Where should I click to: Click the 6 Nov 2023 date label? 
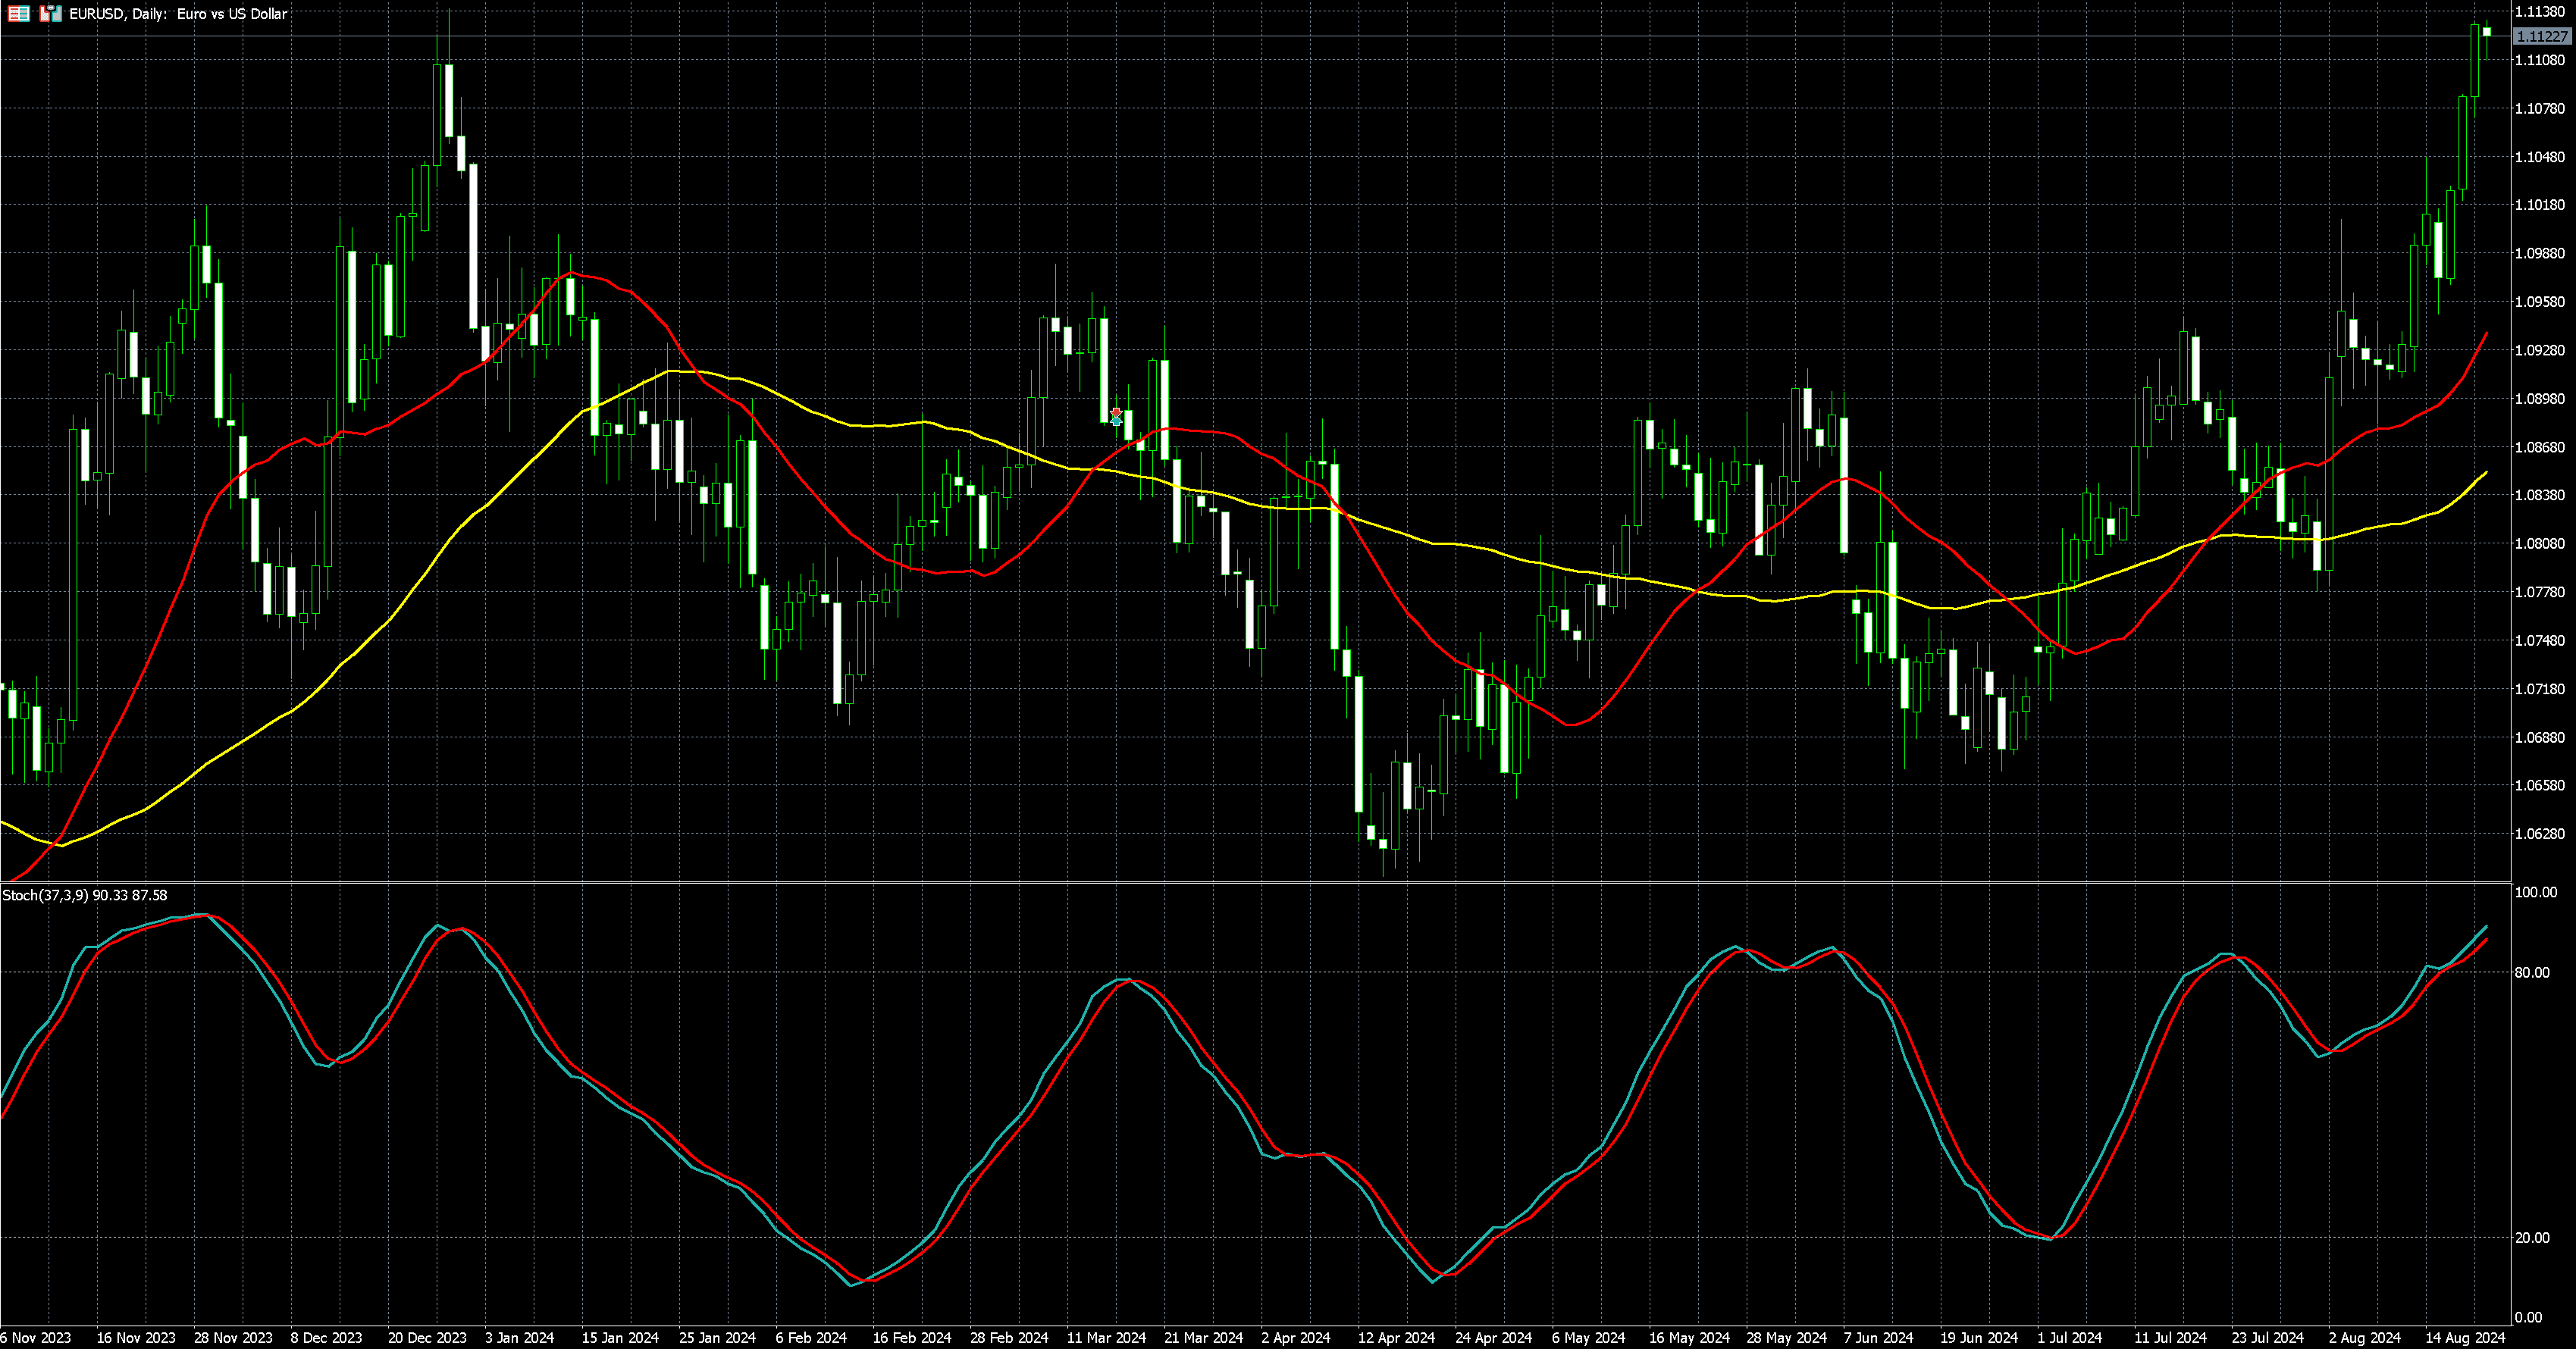(x=36, y=1337)
